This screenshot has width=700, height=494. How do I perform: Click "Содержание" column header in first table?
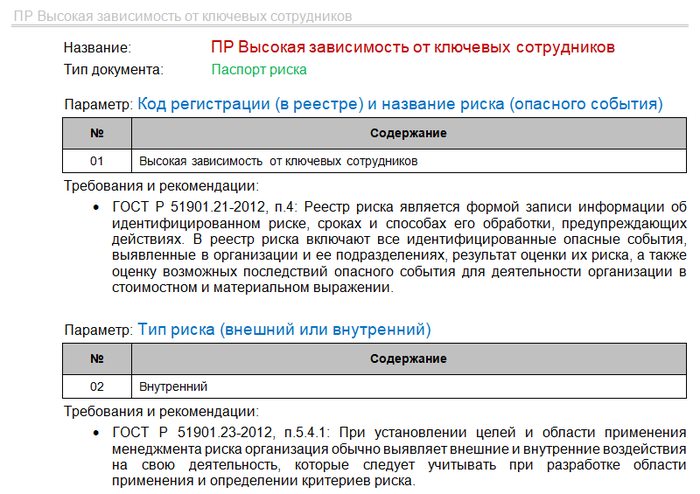click(x=408, y=133)
